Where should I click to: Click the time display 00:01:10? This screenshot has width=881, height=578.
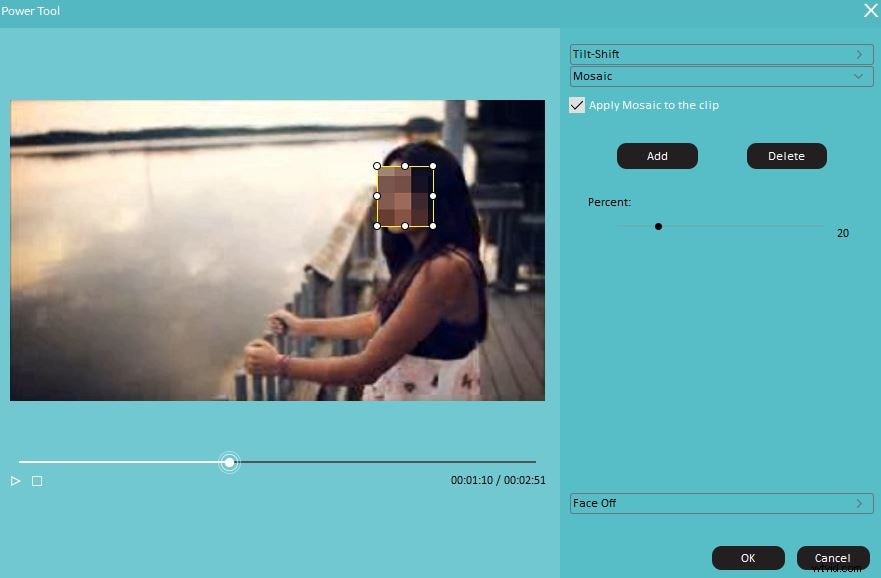471,481
